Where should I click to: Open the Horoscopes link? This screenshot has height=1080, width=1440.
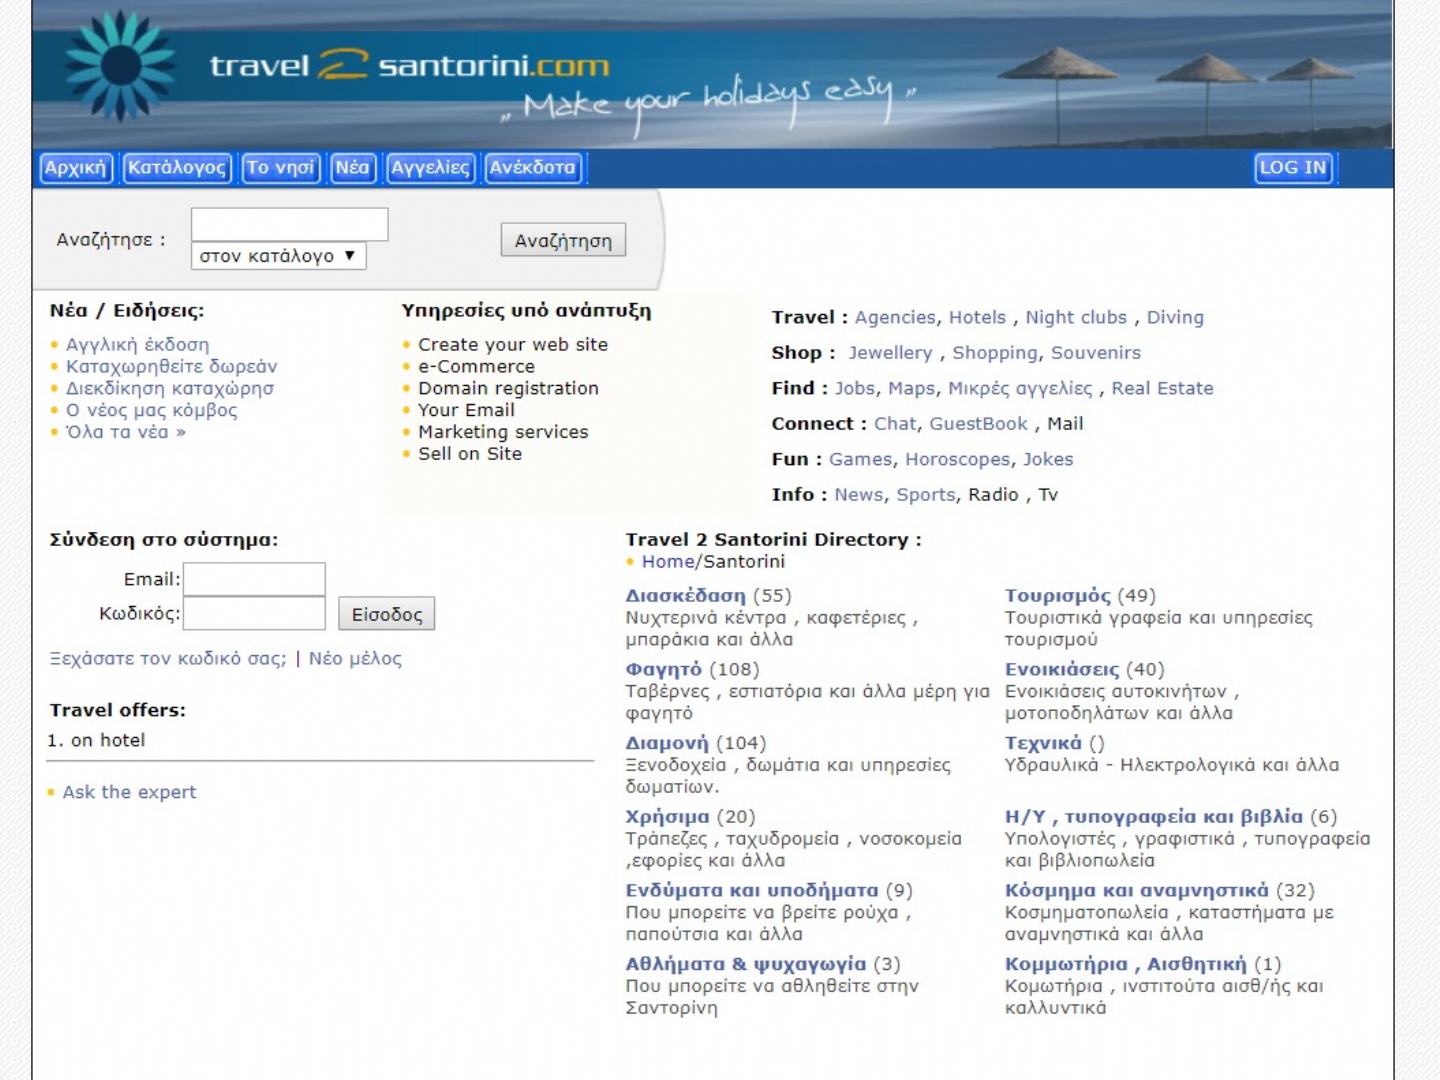(957, 460)
